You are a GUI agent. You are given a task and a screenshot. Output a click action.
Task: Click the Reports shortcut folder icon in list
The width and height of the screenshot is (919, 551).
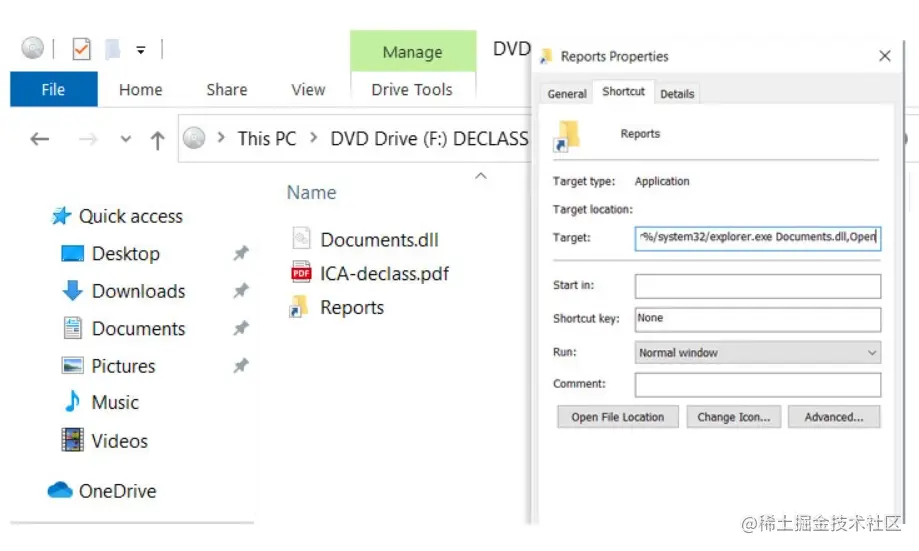[299, 307]
